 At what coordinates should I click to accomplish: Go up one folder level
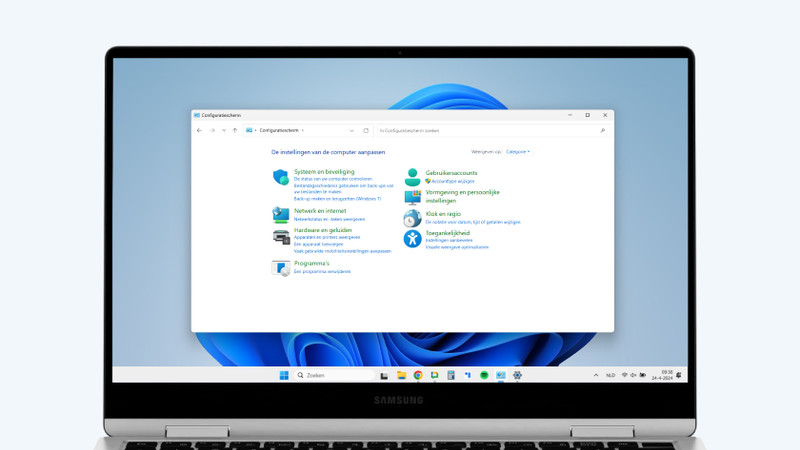[x=234, y=130]
